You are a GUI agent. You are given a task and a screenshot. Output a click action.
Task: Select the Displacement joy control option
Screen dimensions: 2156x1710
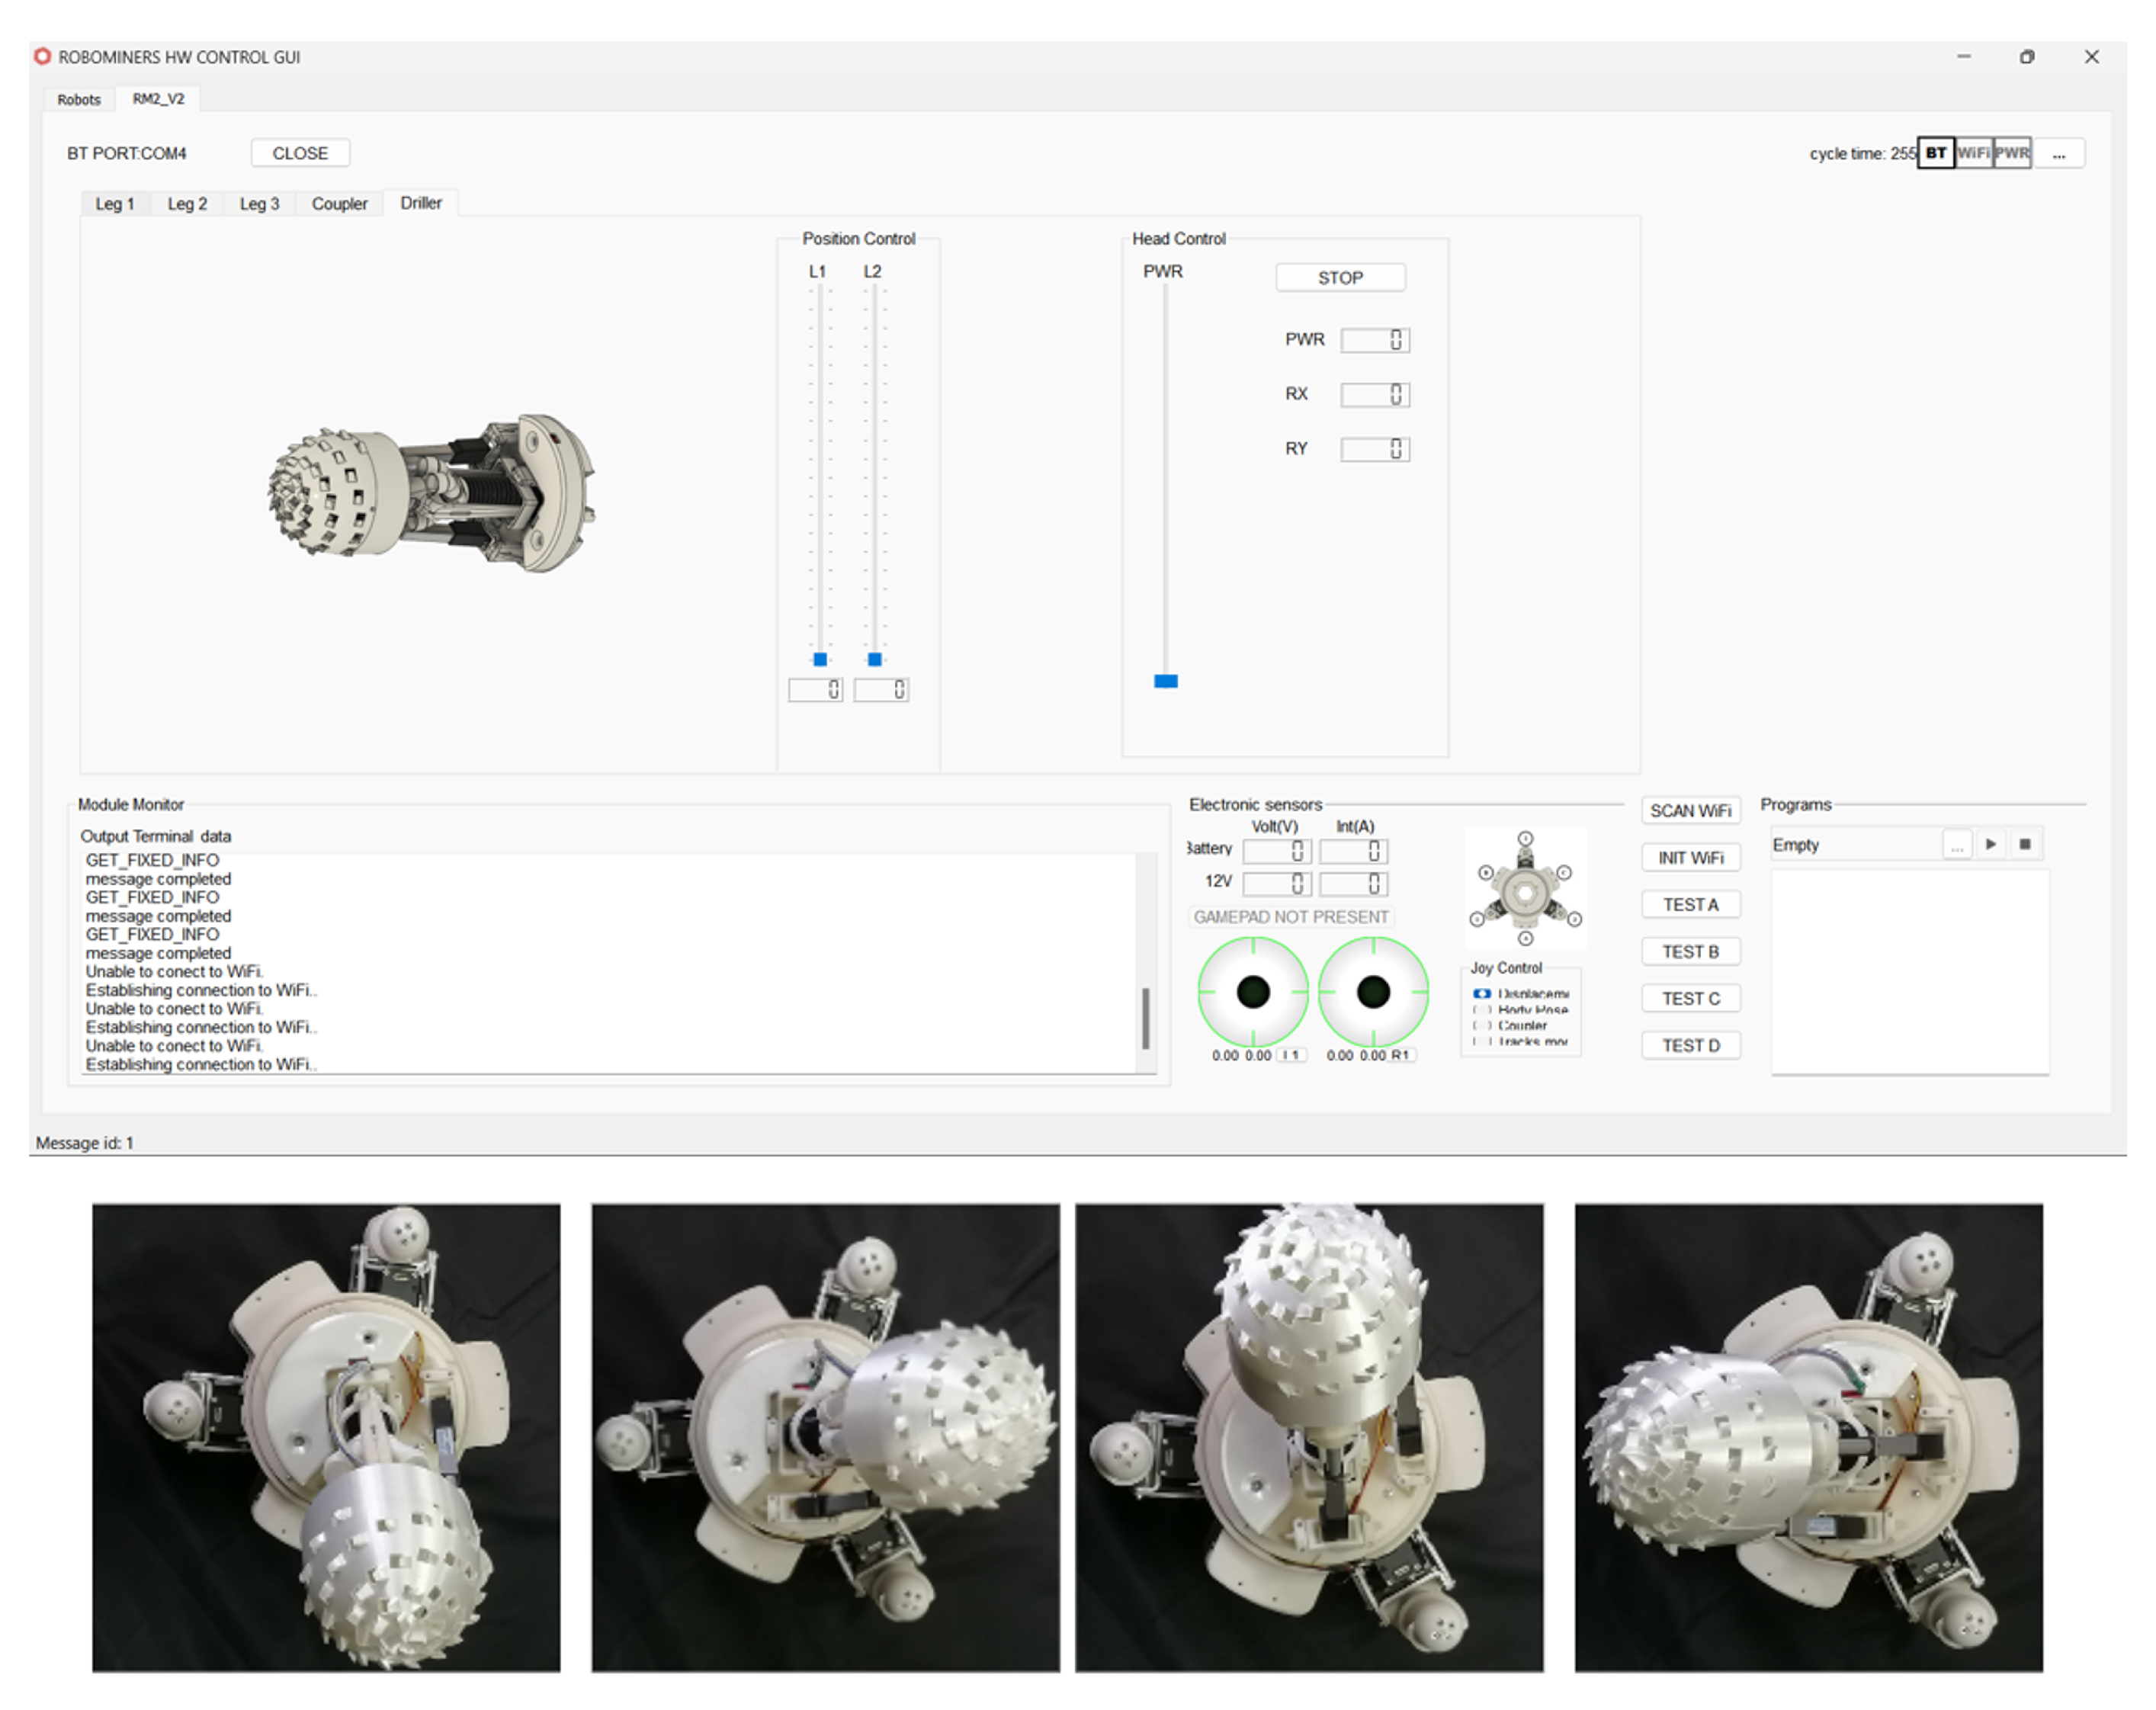tap(1482, 993)
